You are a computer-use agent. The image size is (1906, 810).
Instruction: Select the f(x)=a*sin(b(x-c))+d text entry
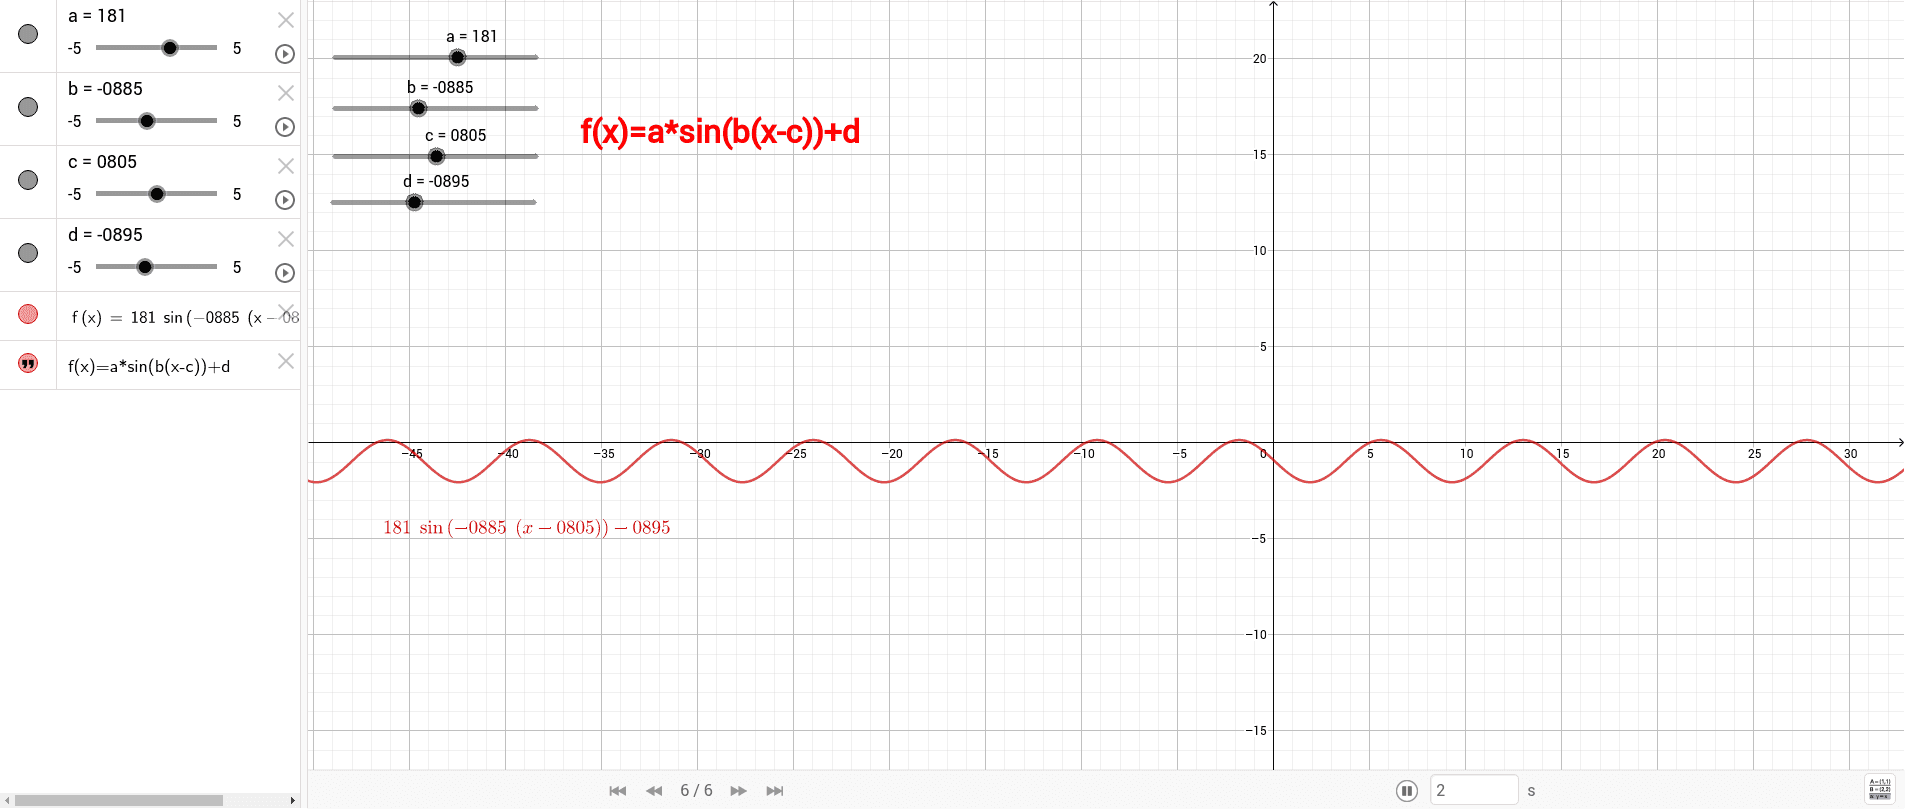click(x=149, y=366)
